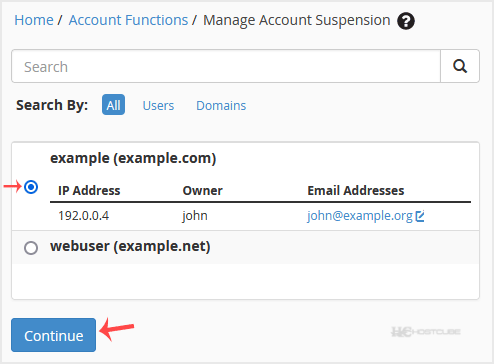This screenshot has width=494, height=364.
Task: Filter search by Domains
Action: (221, 106)
